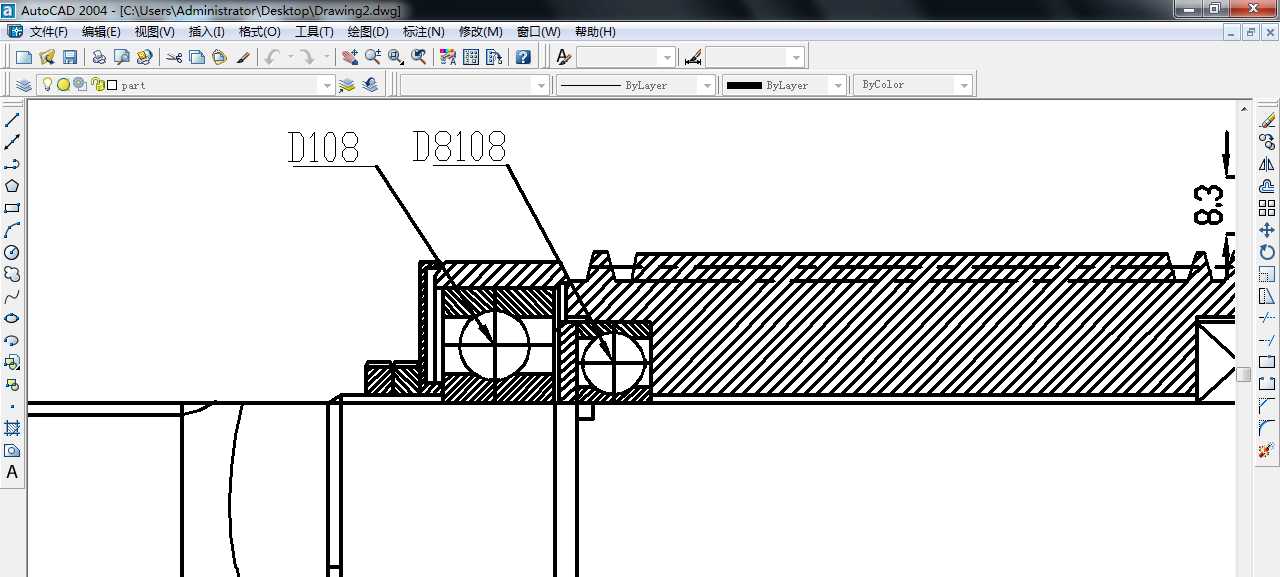1280x577 pixels.
Task: Click the Save icon in the Standard toolbar
Action: (x=70, y=57)
